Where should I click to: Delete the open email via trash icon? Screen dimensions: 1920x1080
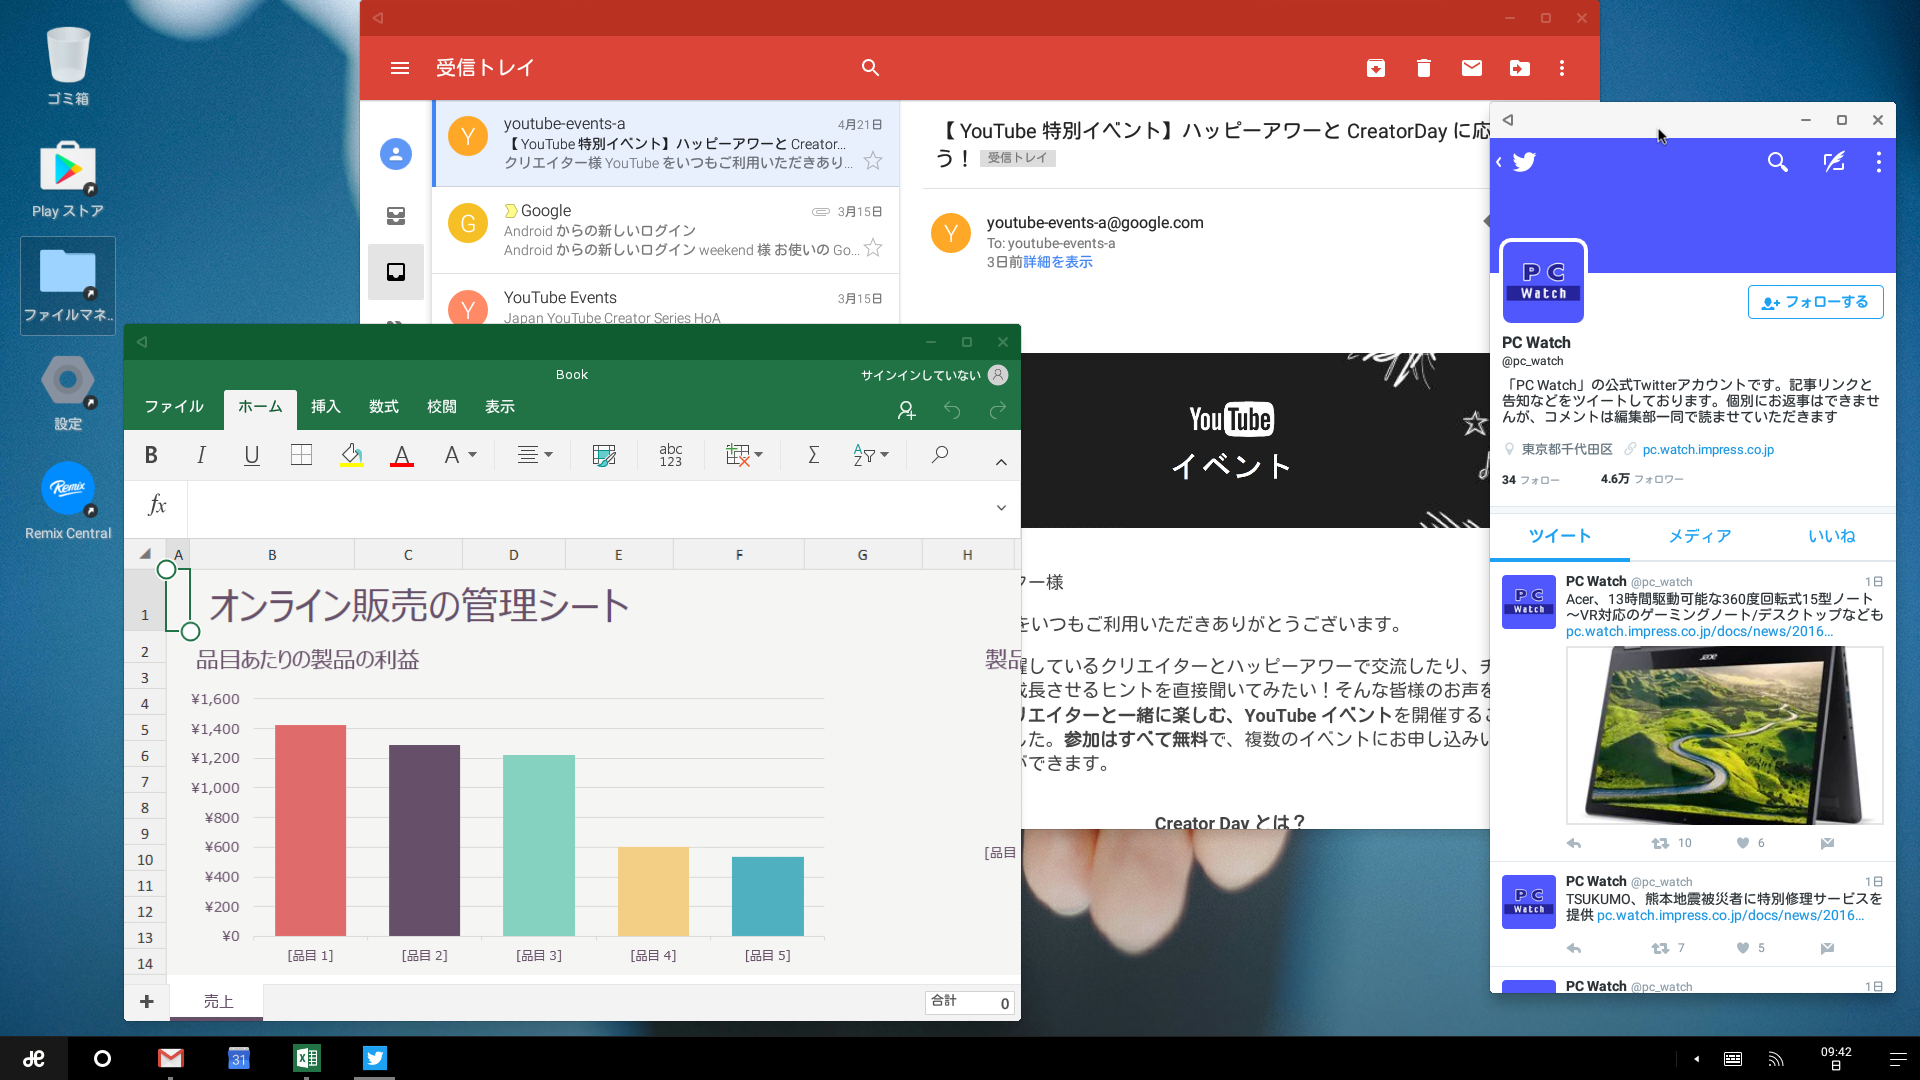(1423, 68)
